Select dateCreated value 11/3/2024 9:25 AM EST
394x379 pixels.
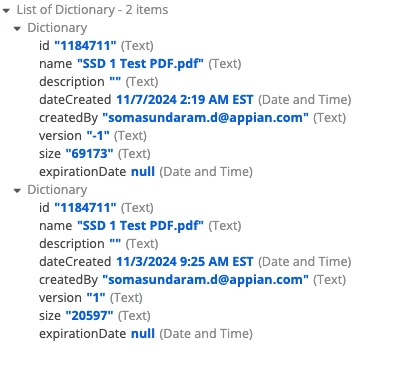pyautogui.click(x=185, y=262)
